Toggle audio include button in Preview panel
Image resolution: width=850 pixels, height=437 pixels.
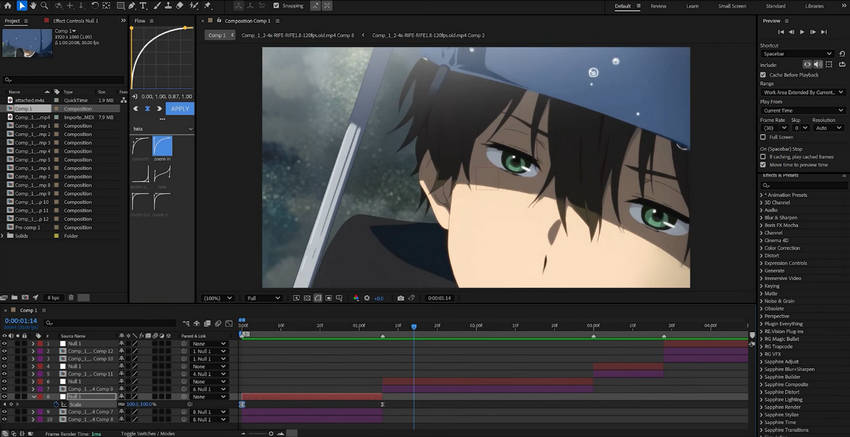(817, 65)
